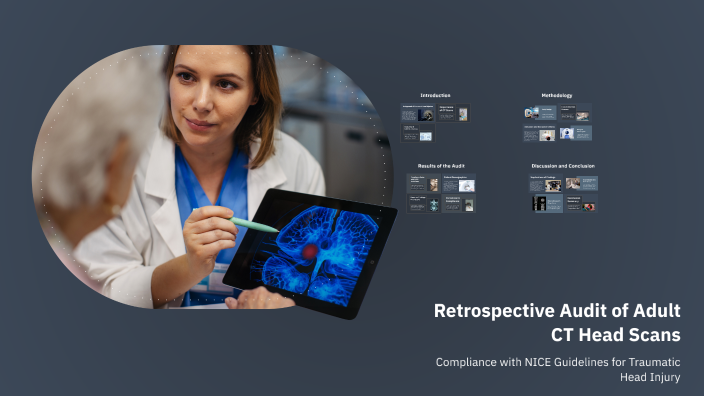Open Discussion slide with red and teal image
Image resolution: width=704 pixels, height=396 pixels.
(x=581, y=203)
